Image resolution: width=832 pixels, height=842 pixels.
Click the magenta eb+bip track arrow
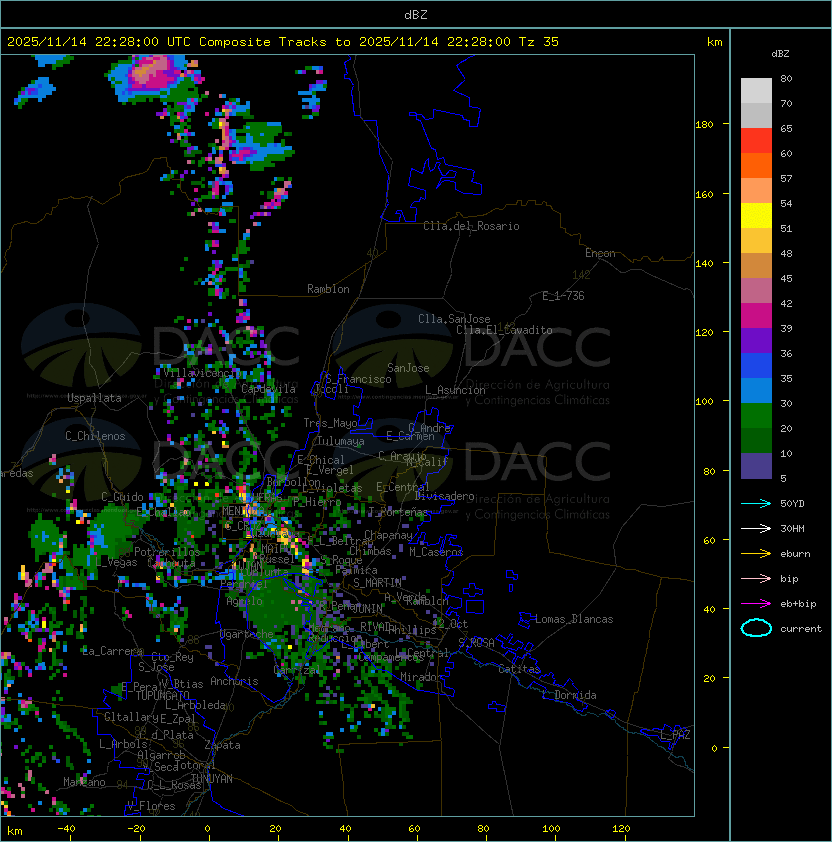pyautogui.click(x=756, y=604)
